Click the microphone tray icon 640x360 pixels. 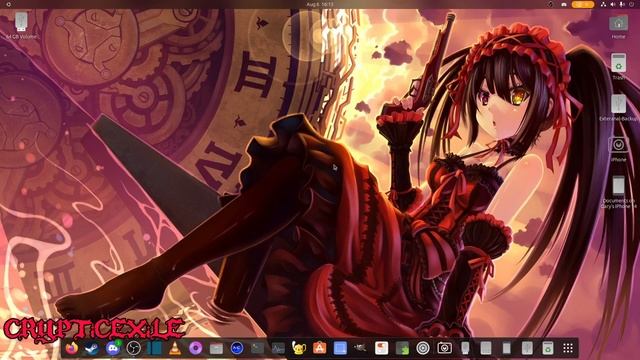click(622, 4)
